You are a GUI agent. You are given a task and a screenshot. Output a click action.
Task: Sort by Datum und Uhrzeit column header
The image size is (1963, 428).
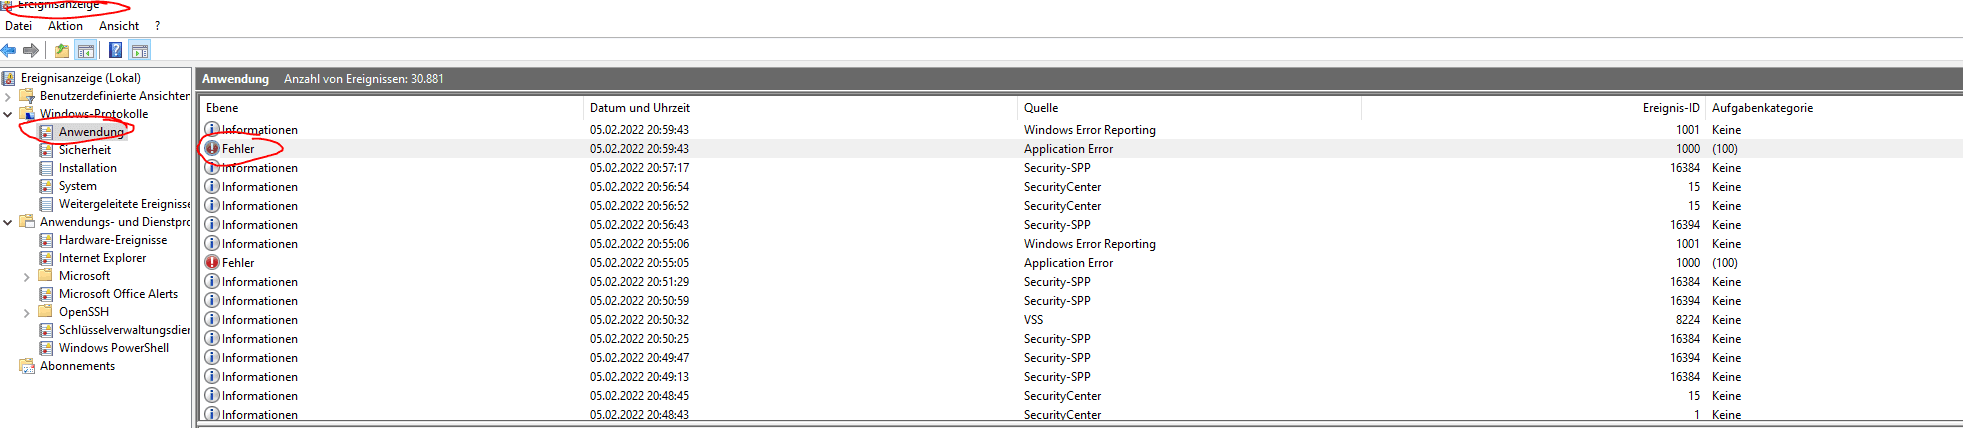(640, 108)
